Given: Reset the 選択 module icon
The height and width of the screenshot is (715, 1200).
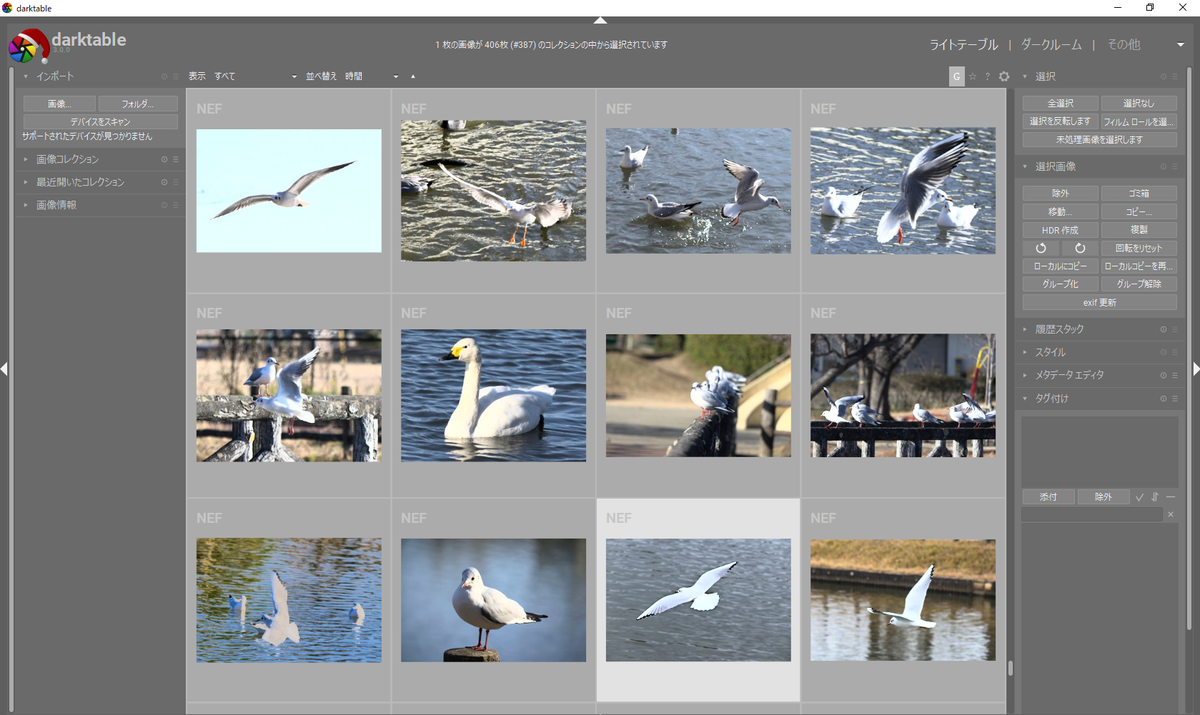Looking at the screenshot, I should 1163,76.
